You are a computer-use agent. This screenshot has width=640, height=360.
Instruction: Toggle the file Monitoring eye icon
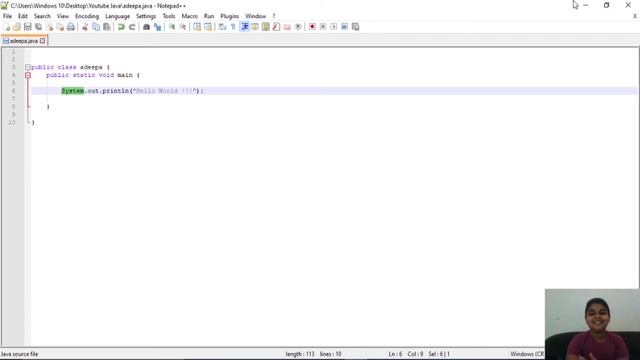298,27
